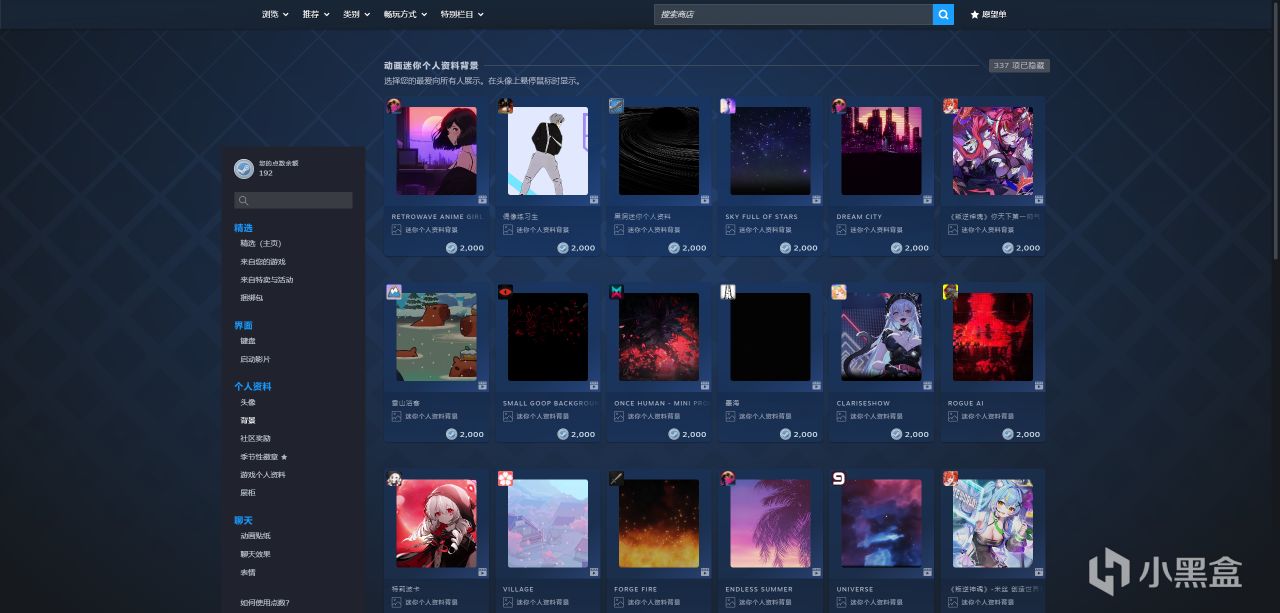Click red eye game icon on Small Goop card
This screenshot has width=1280, height=613.
click(505, 292)
